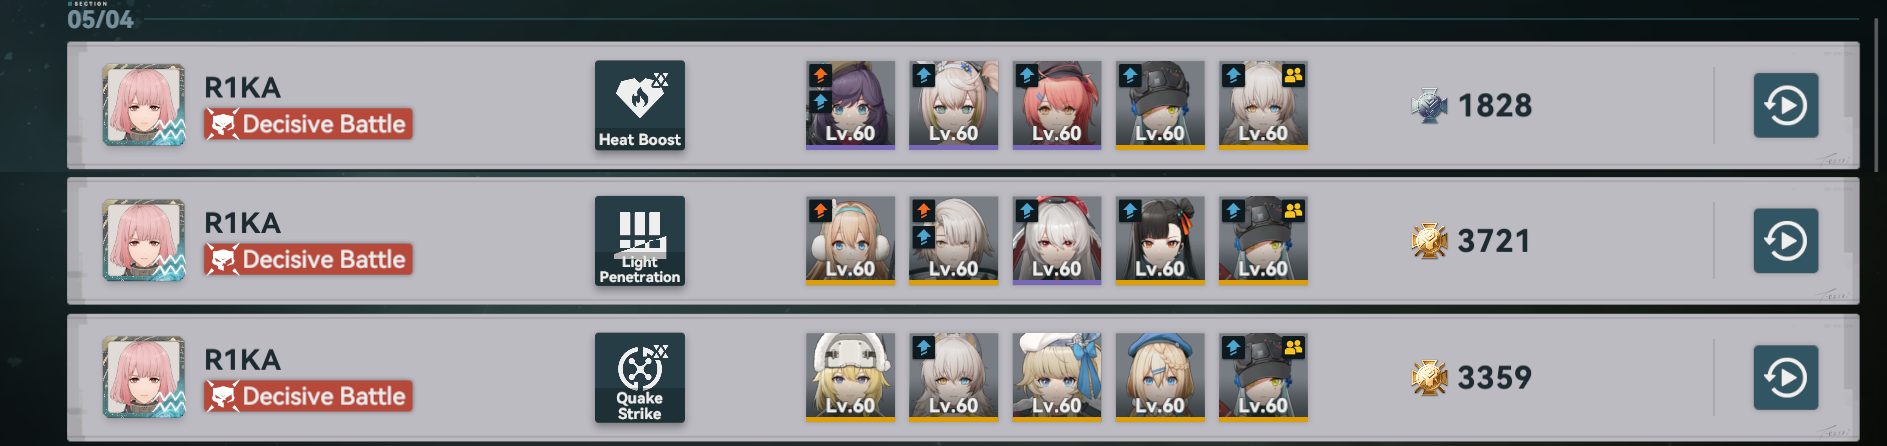Click the Heat Boost skill icon

[x=640, y=105]
